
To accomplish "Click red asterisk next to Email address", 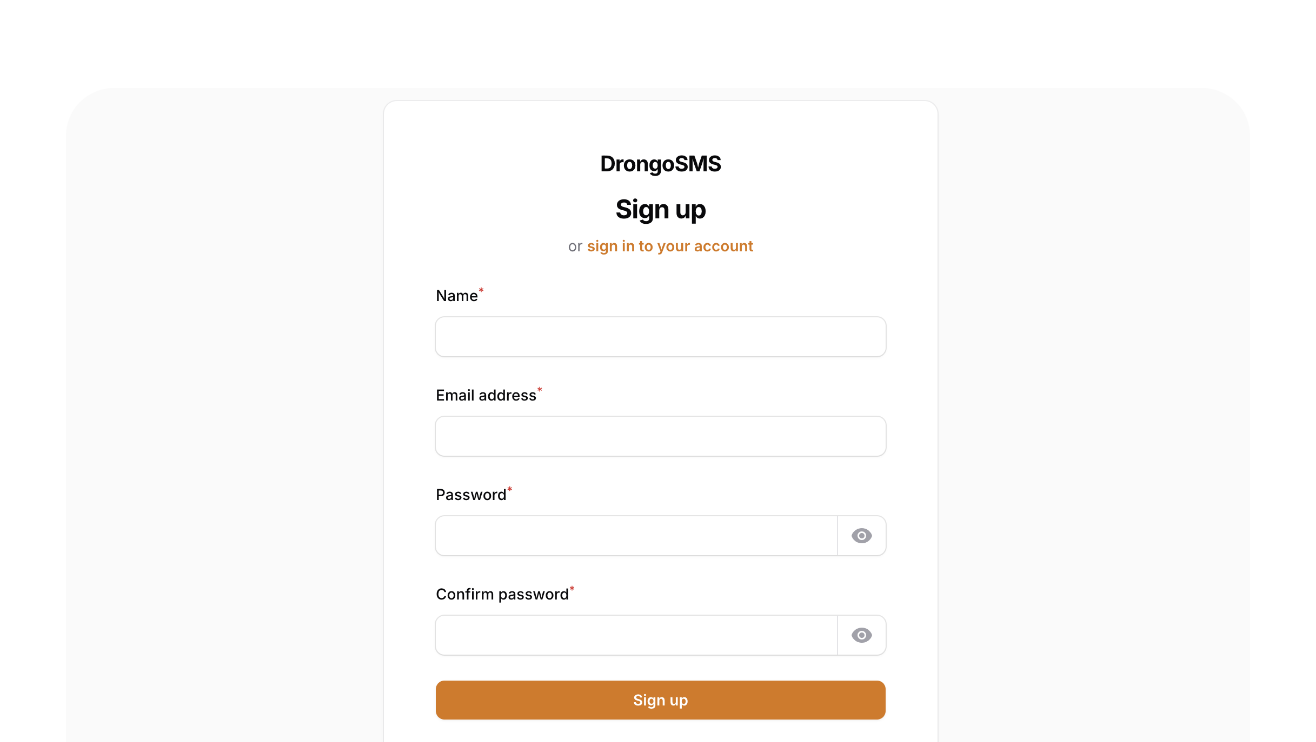I will (540, 390).
